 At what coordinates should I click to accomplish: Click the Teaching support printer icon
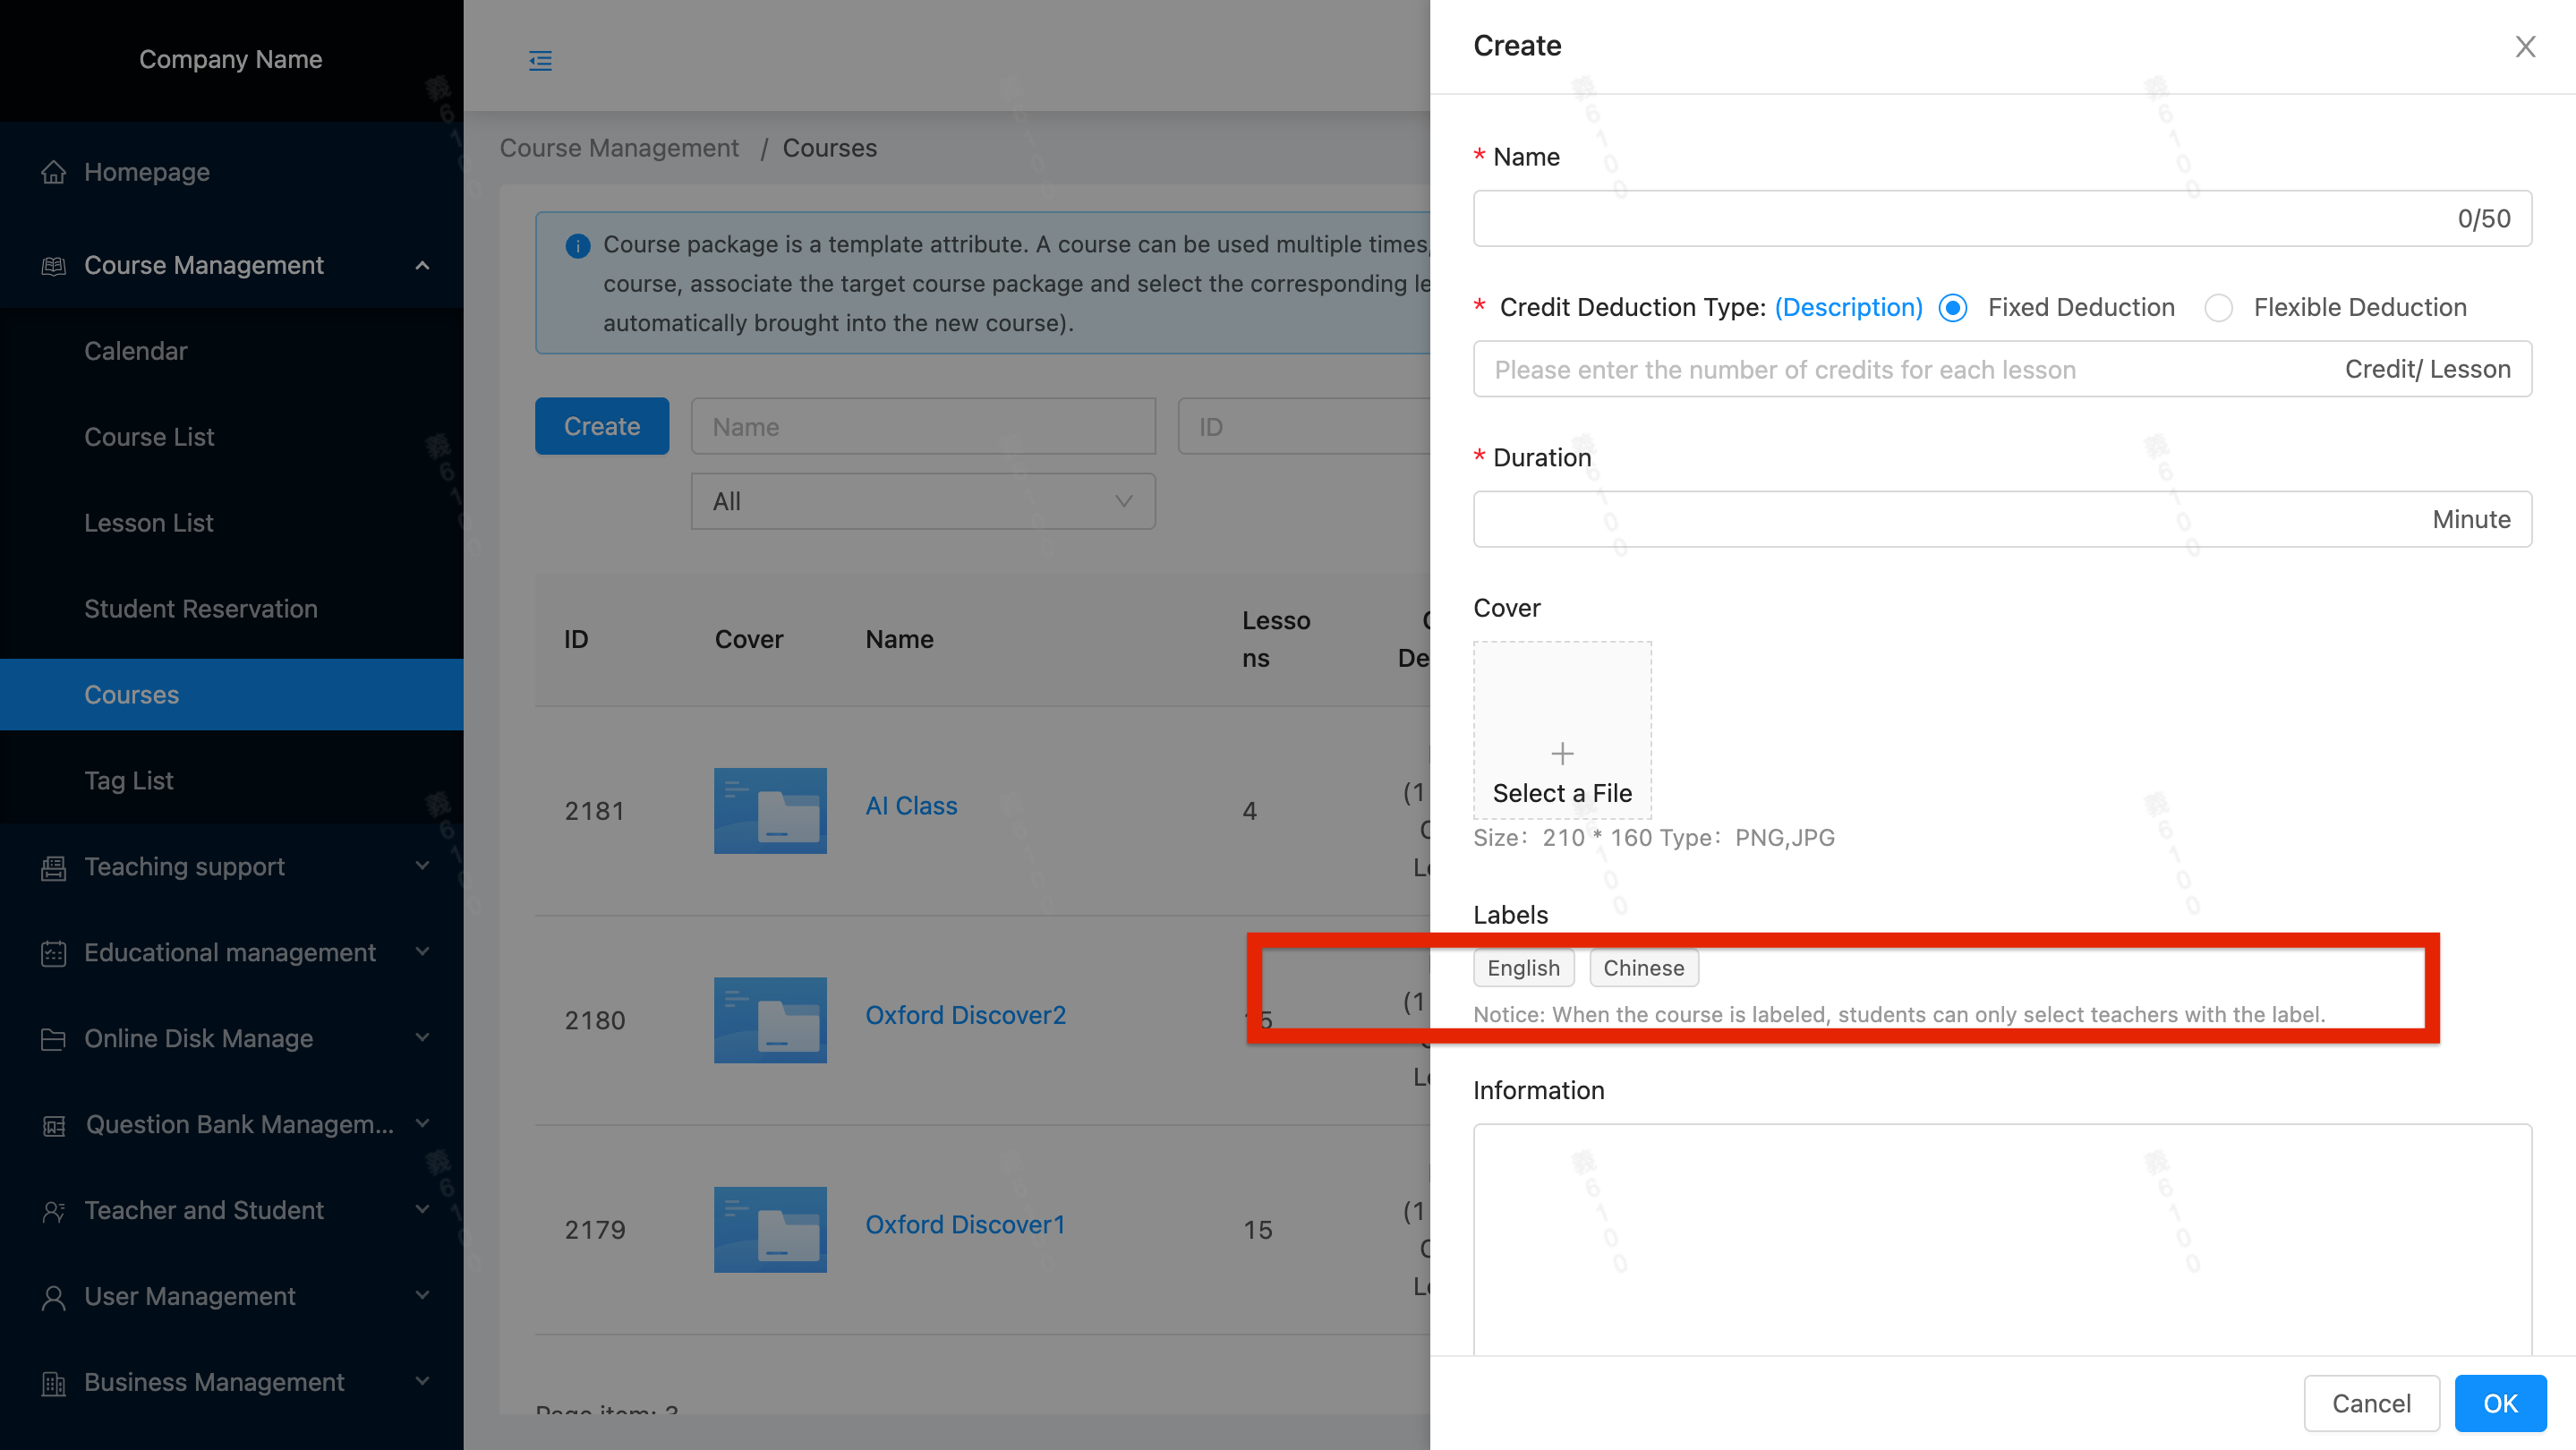(x=53, y=867)
